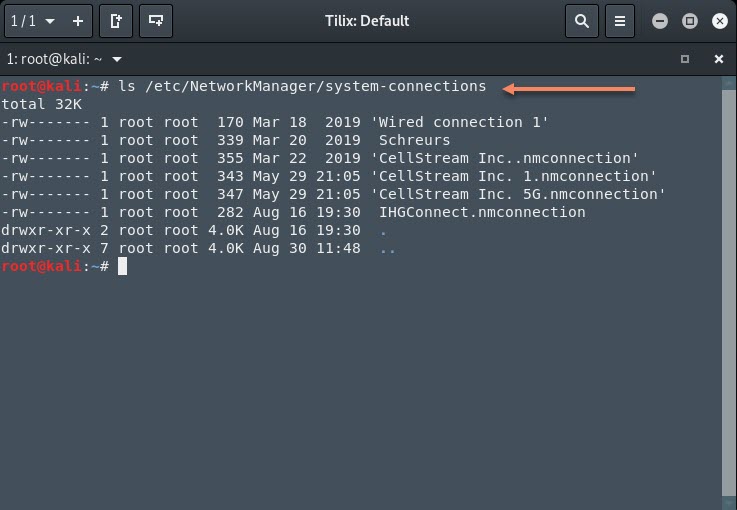Click the Schreurs file name
Screen dimensions: 737x510
[414, 140]
